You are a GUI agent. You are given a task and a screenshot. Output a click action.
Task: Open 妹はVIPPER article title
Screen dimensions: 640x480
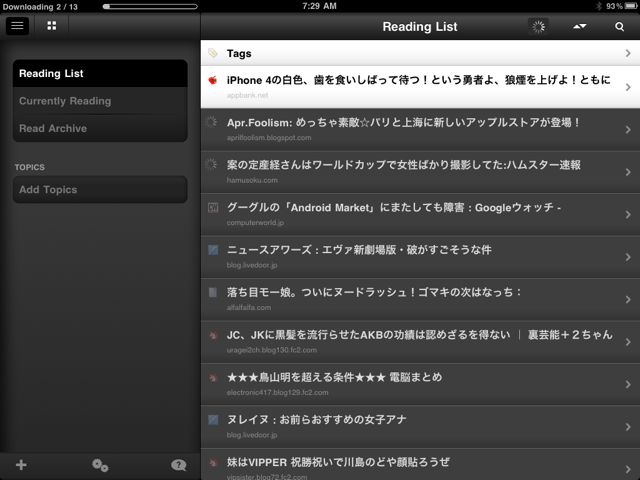338,462
